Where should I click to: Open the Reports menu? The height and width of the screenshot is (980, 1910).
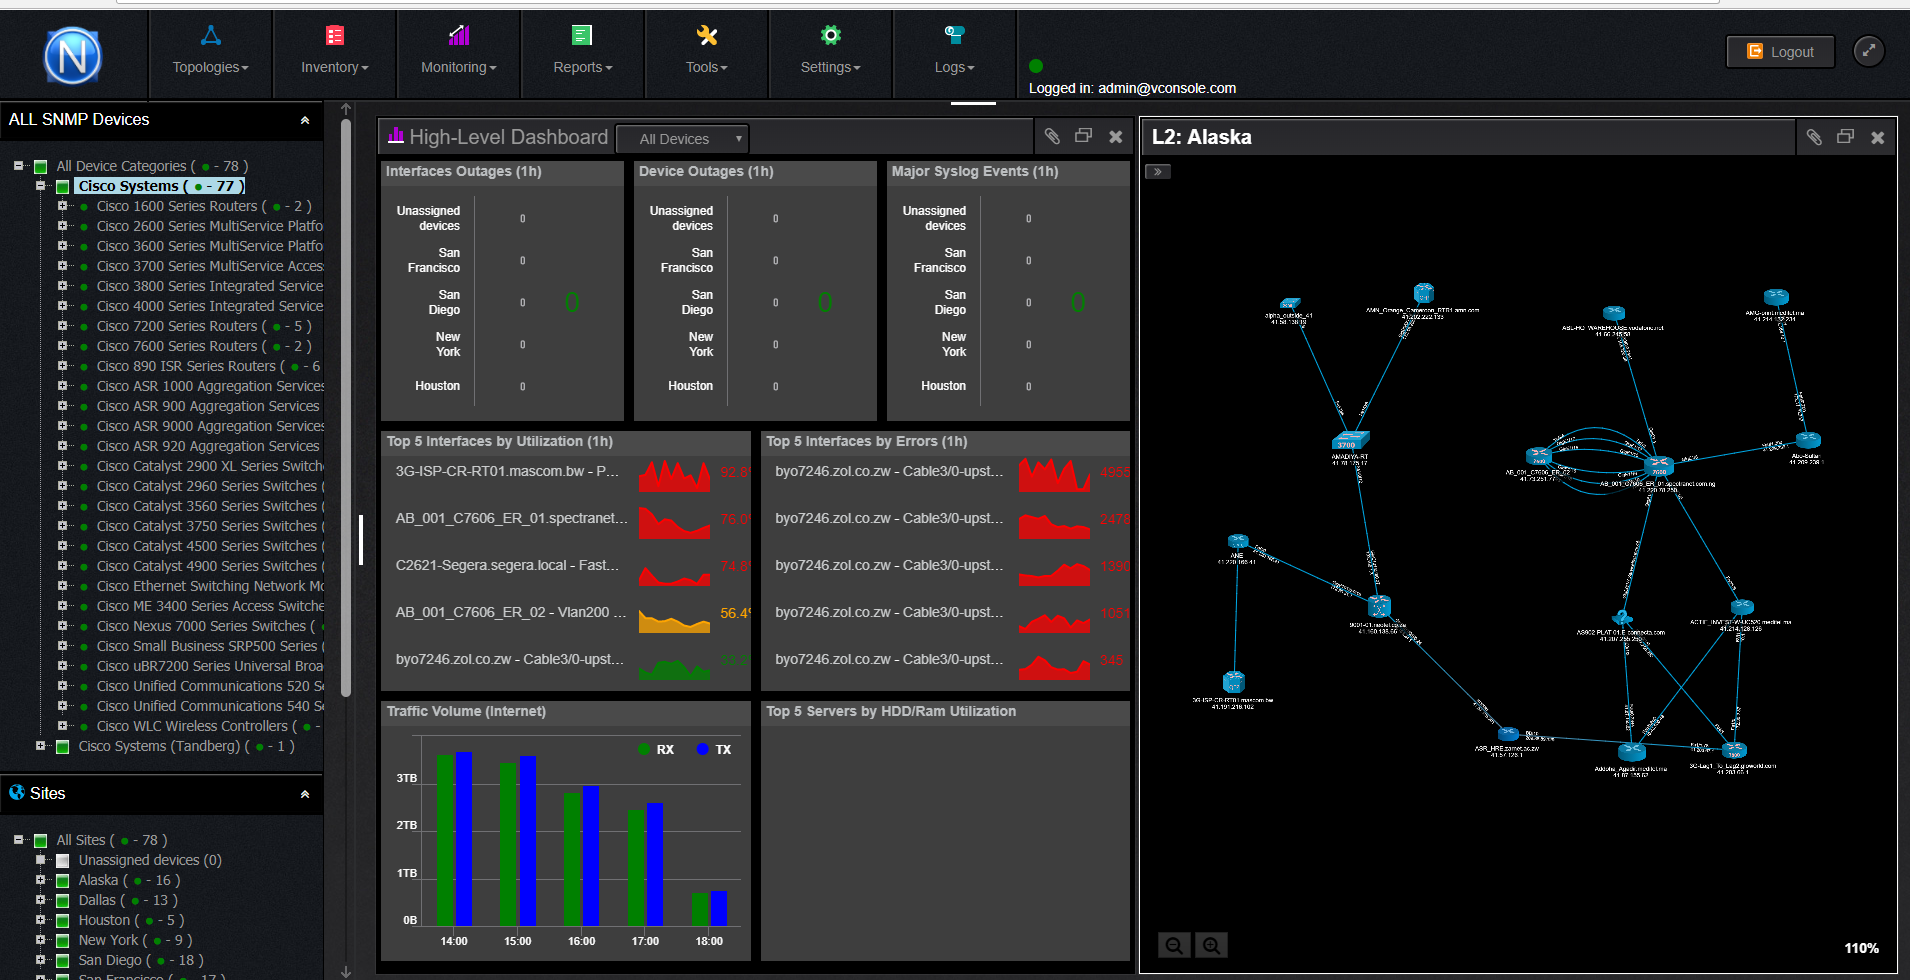[x=582, y=52]
